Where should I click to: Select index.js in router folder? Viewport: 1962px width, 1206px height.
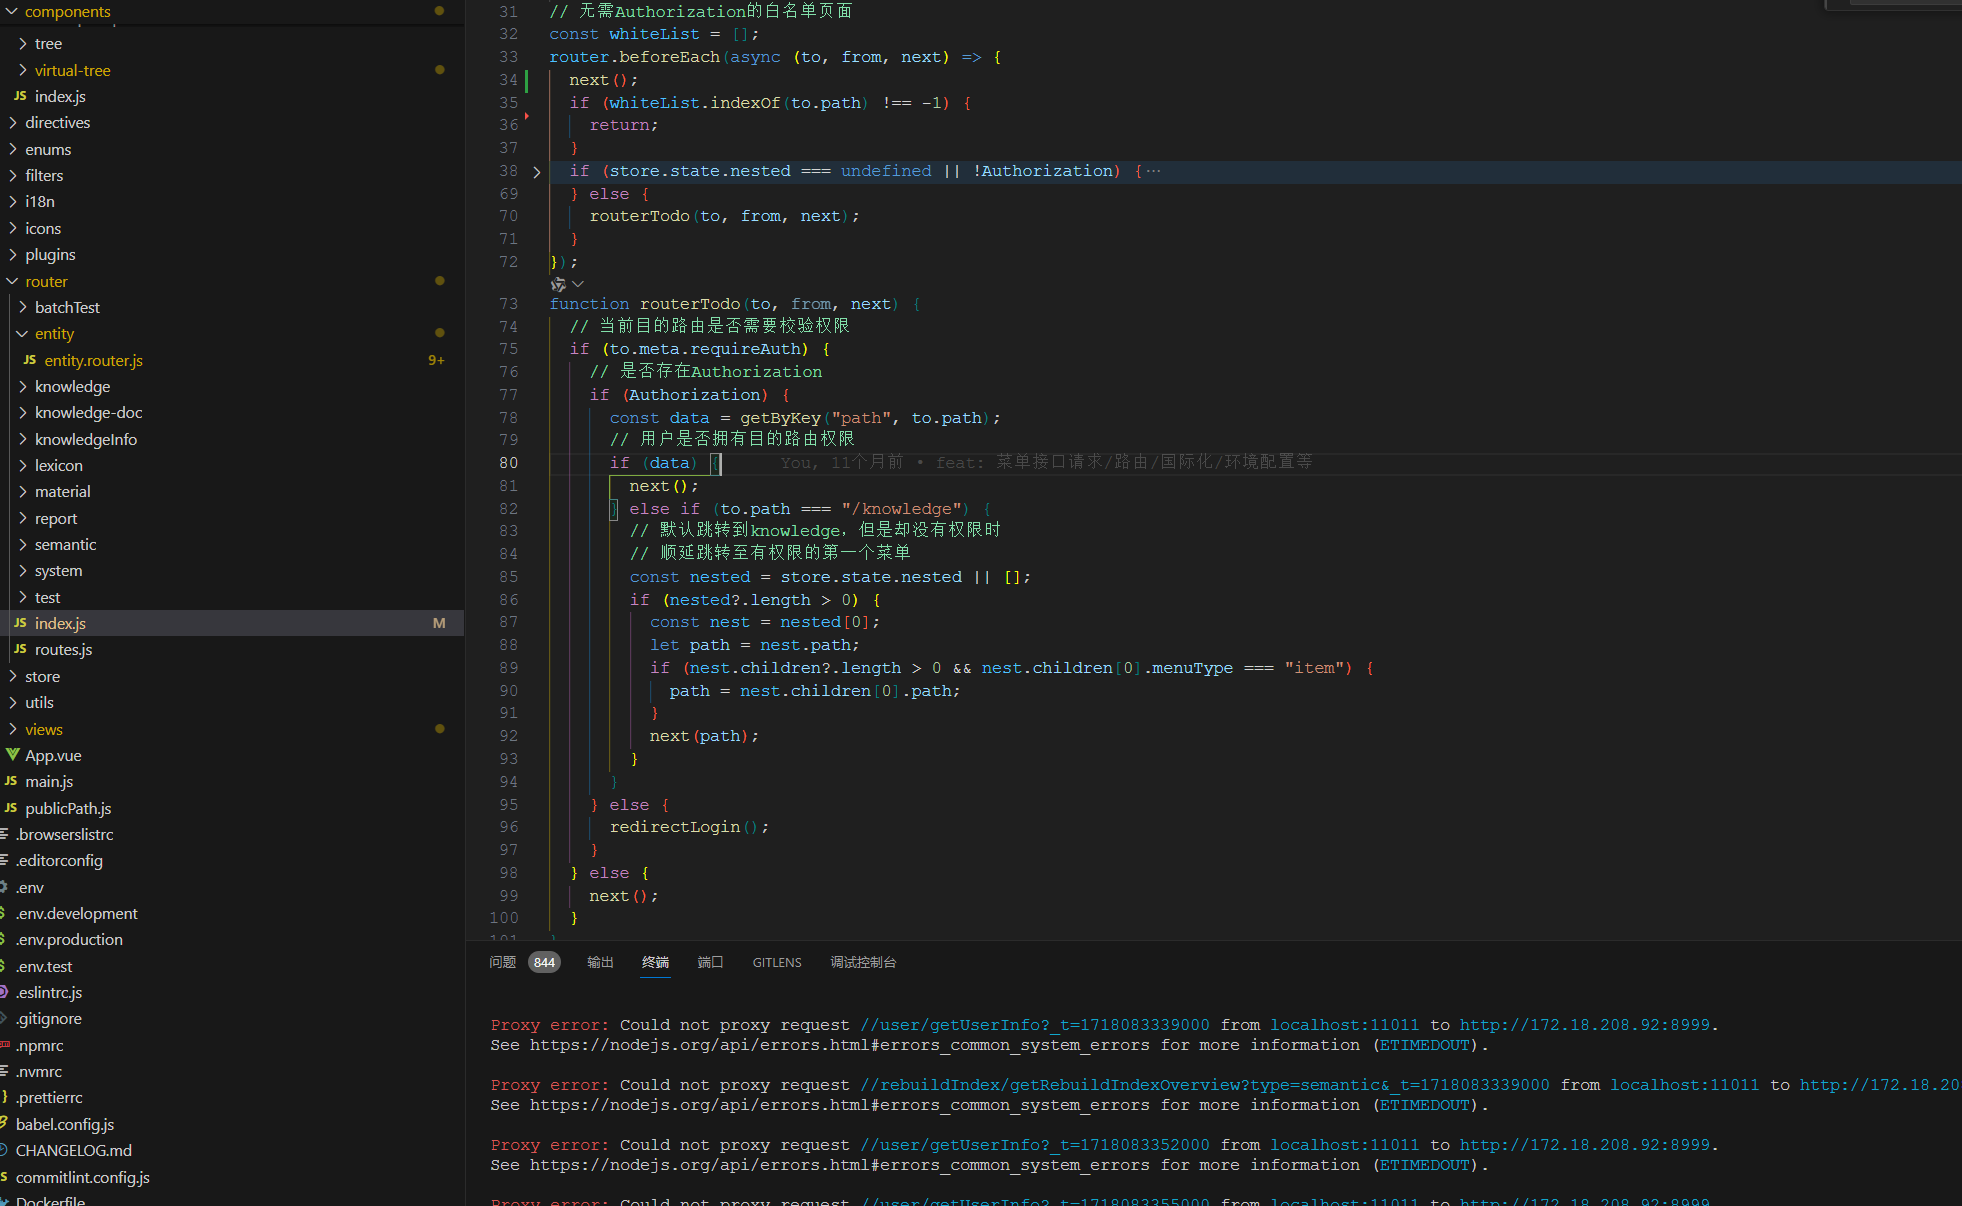[x=60, y=624]
